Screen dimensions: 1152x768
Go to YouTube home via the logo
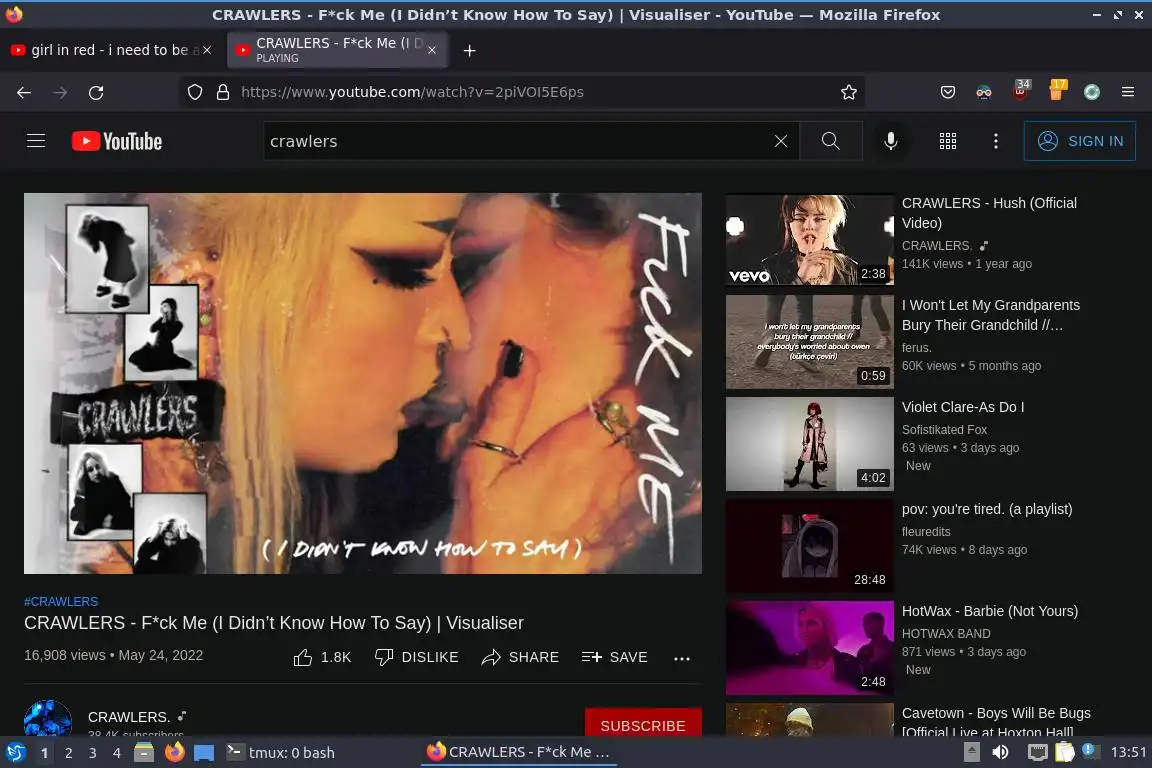(x=117, y=141)
